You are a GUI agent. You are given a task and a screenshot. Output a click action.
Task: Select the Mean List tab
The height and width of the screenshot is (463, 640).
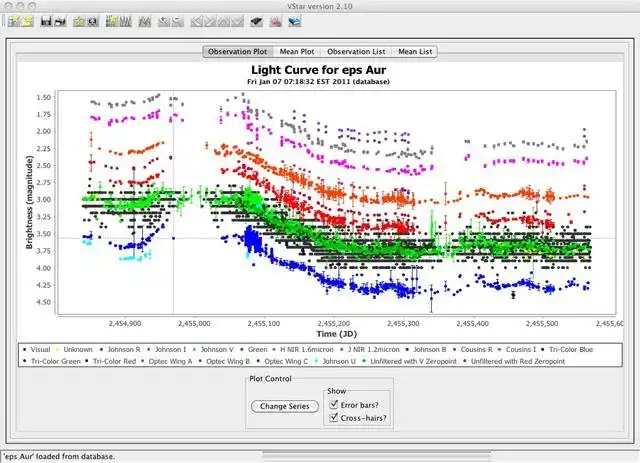414,51
